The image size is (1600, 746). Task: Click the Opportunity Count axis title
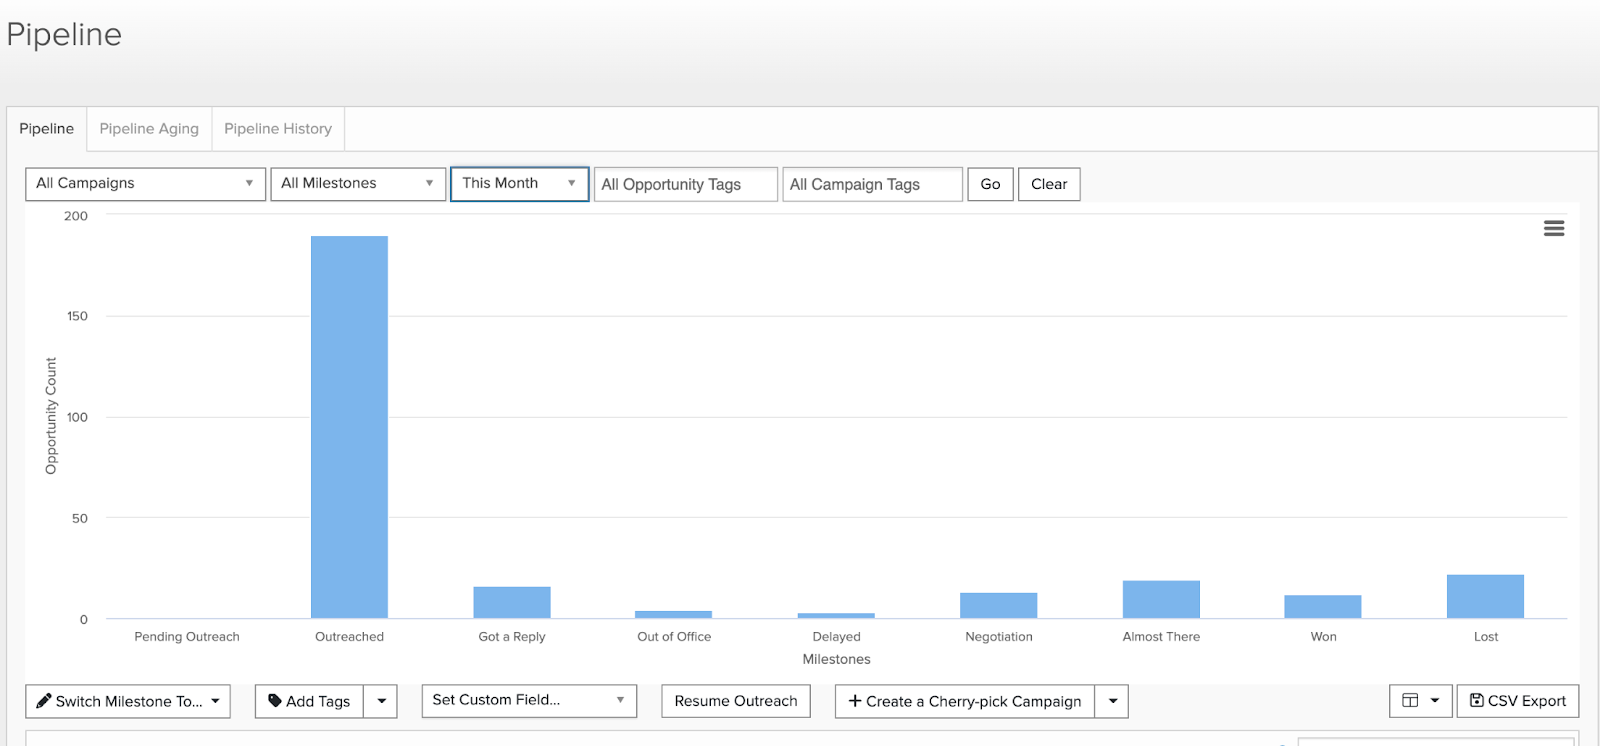pyautogui.click(x=51, y=416)
